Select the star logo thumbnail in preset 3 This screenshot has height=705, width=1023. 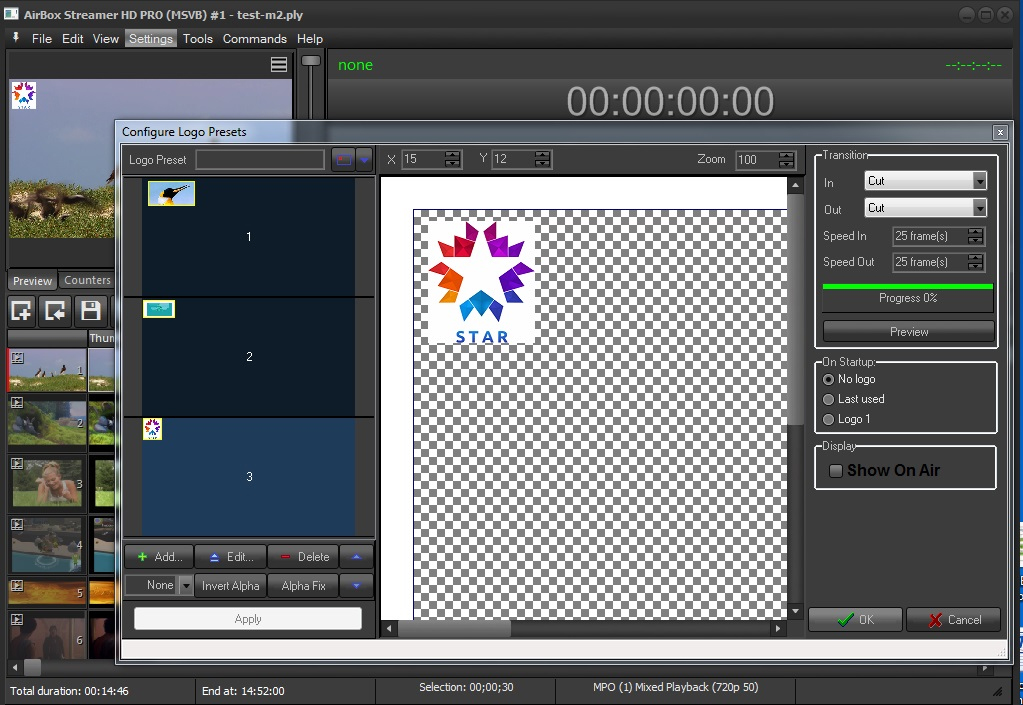(153, 429)
